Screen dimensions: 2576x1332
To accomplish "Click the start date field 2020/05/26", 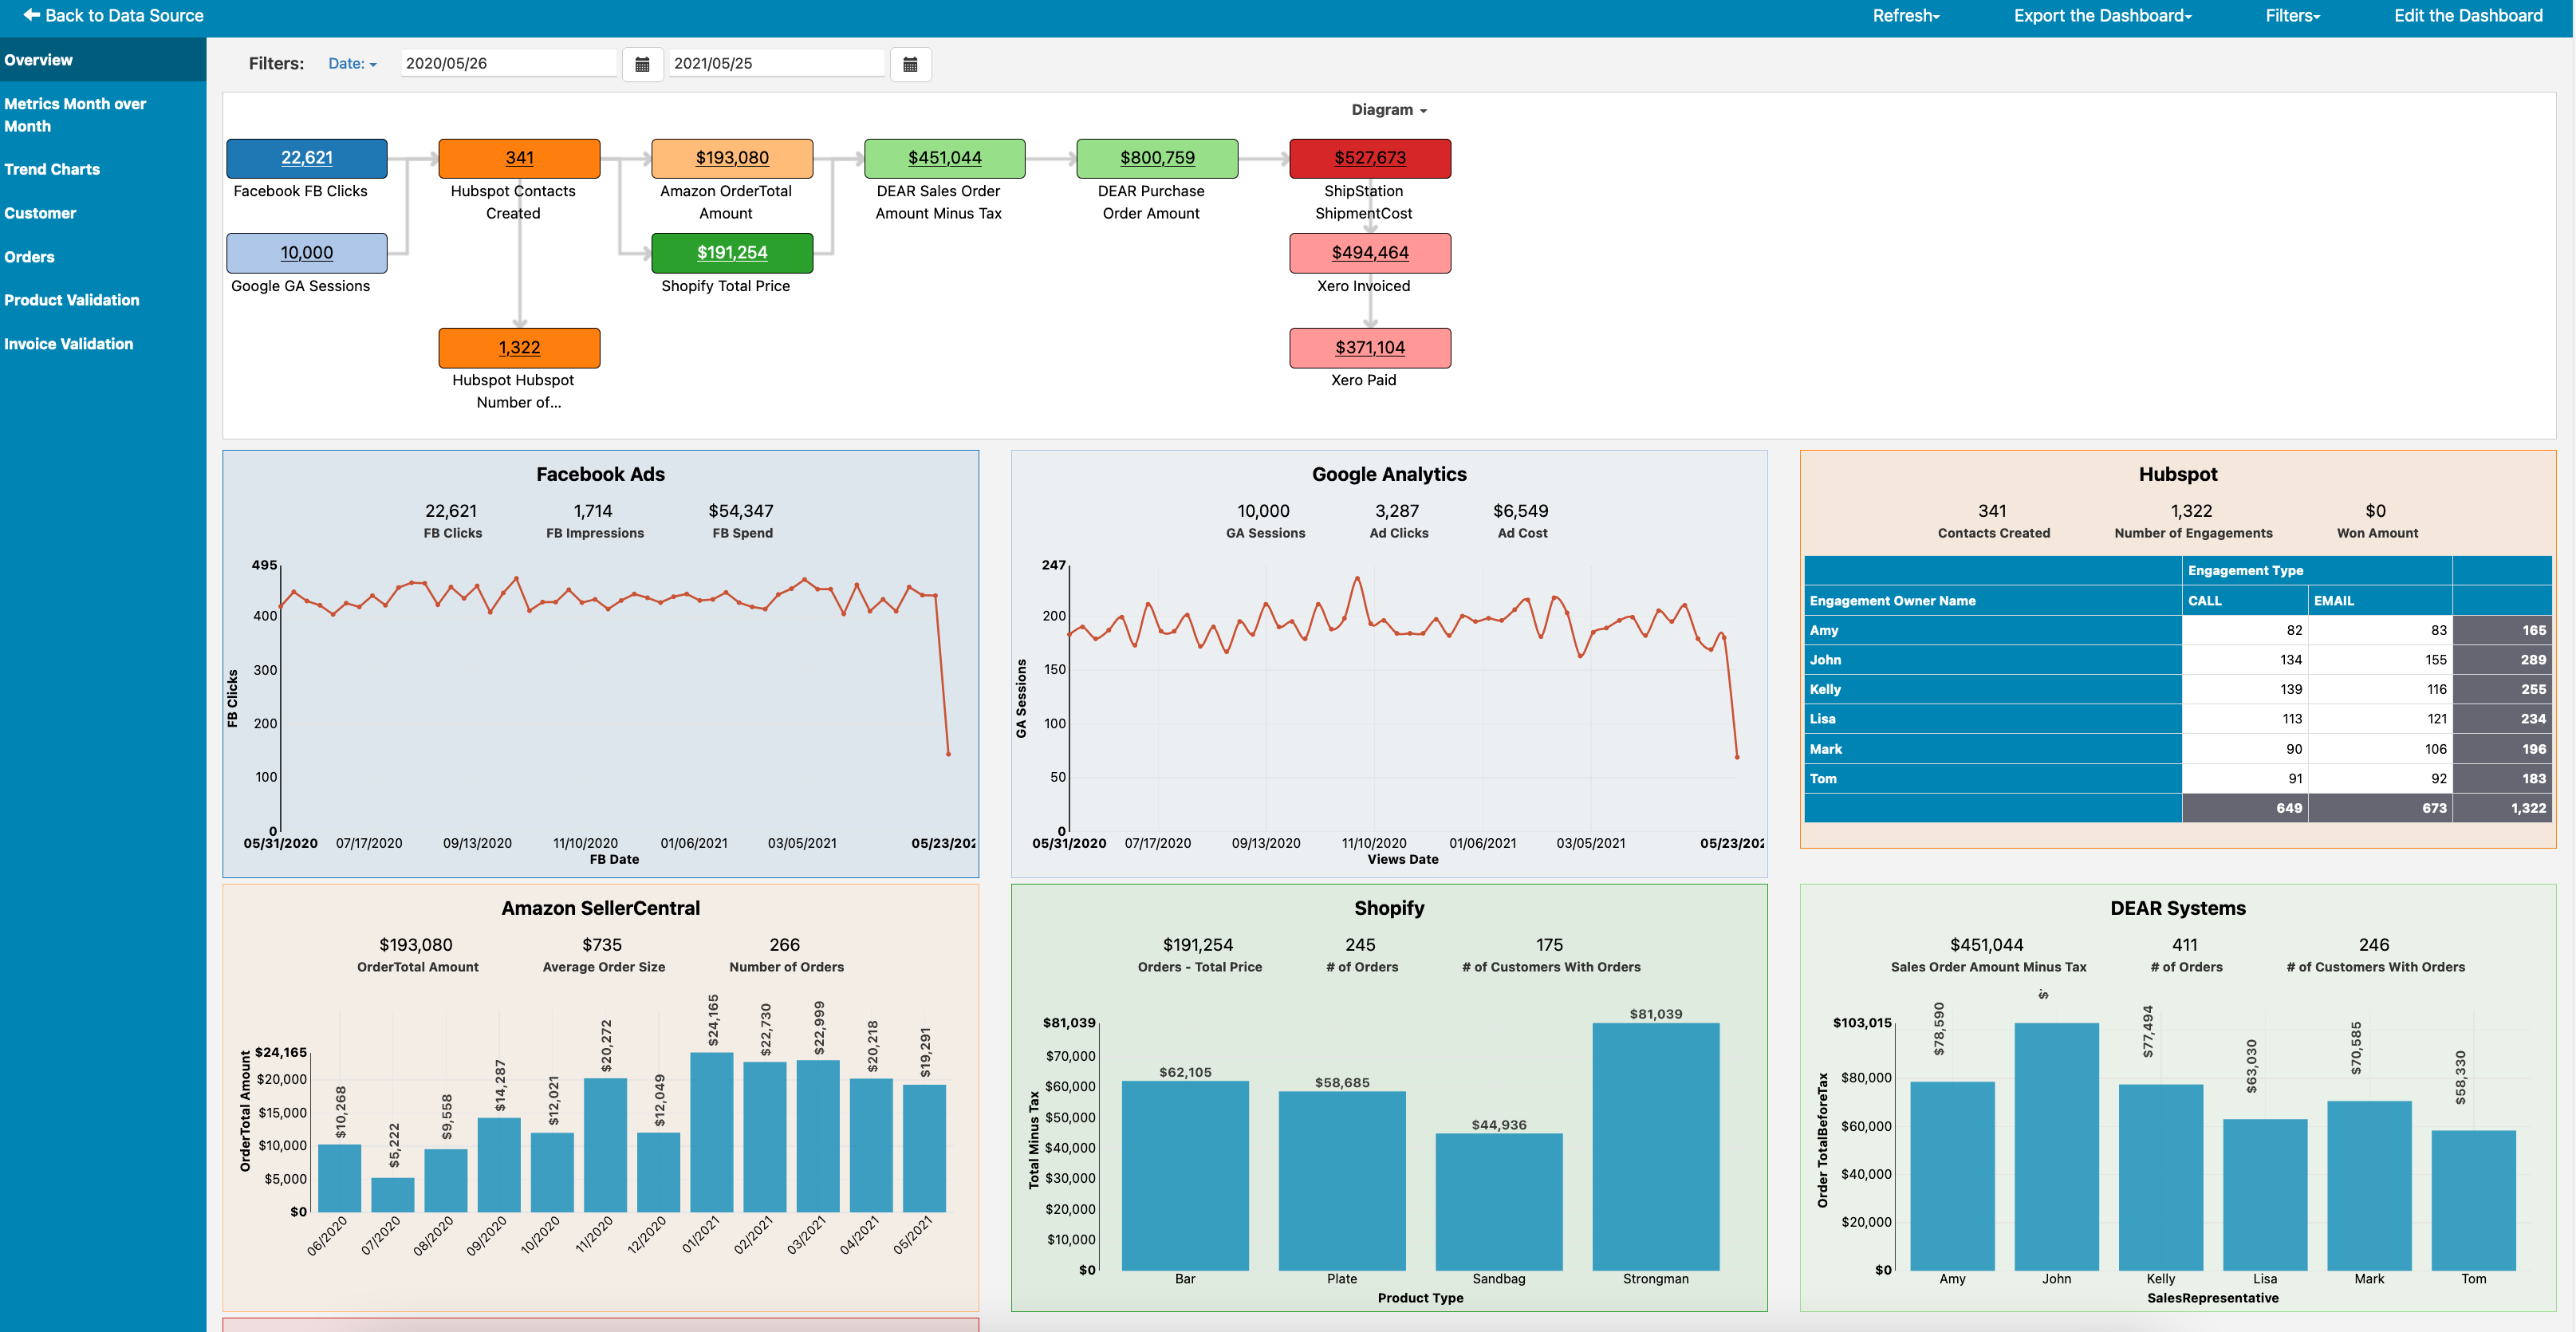I will point(509,63).
